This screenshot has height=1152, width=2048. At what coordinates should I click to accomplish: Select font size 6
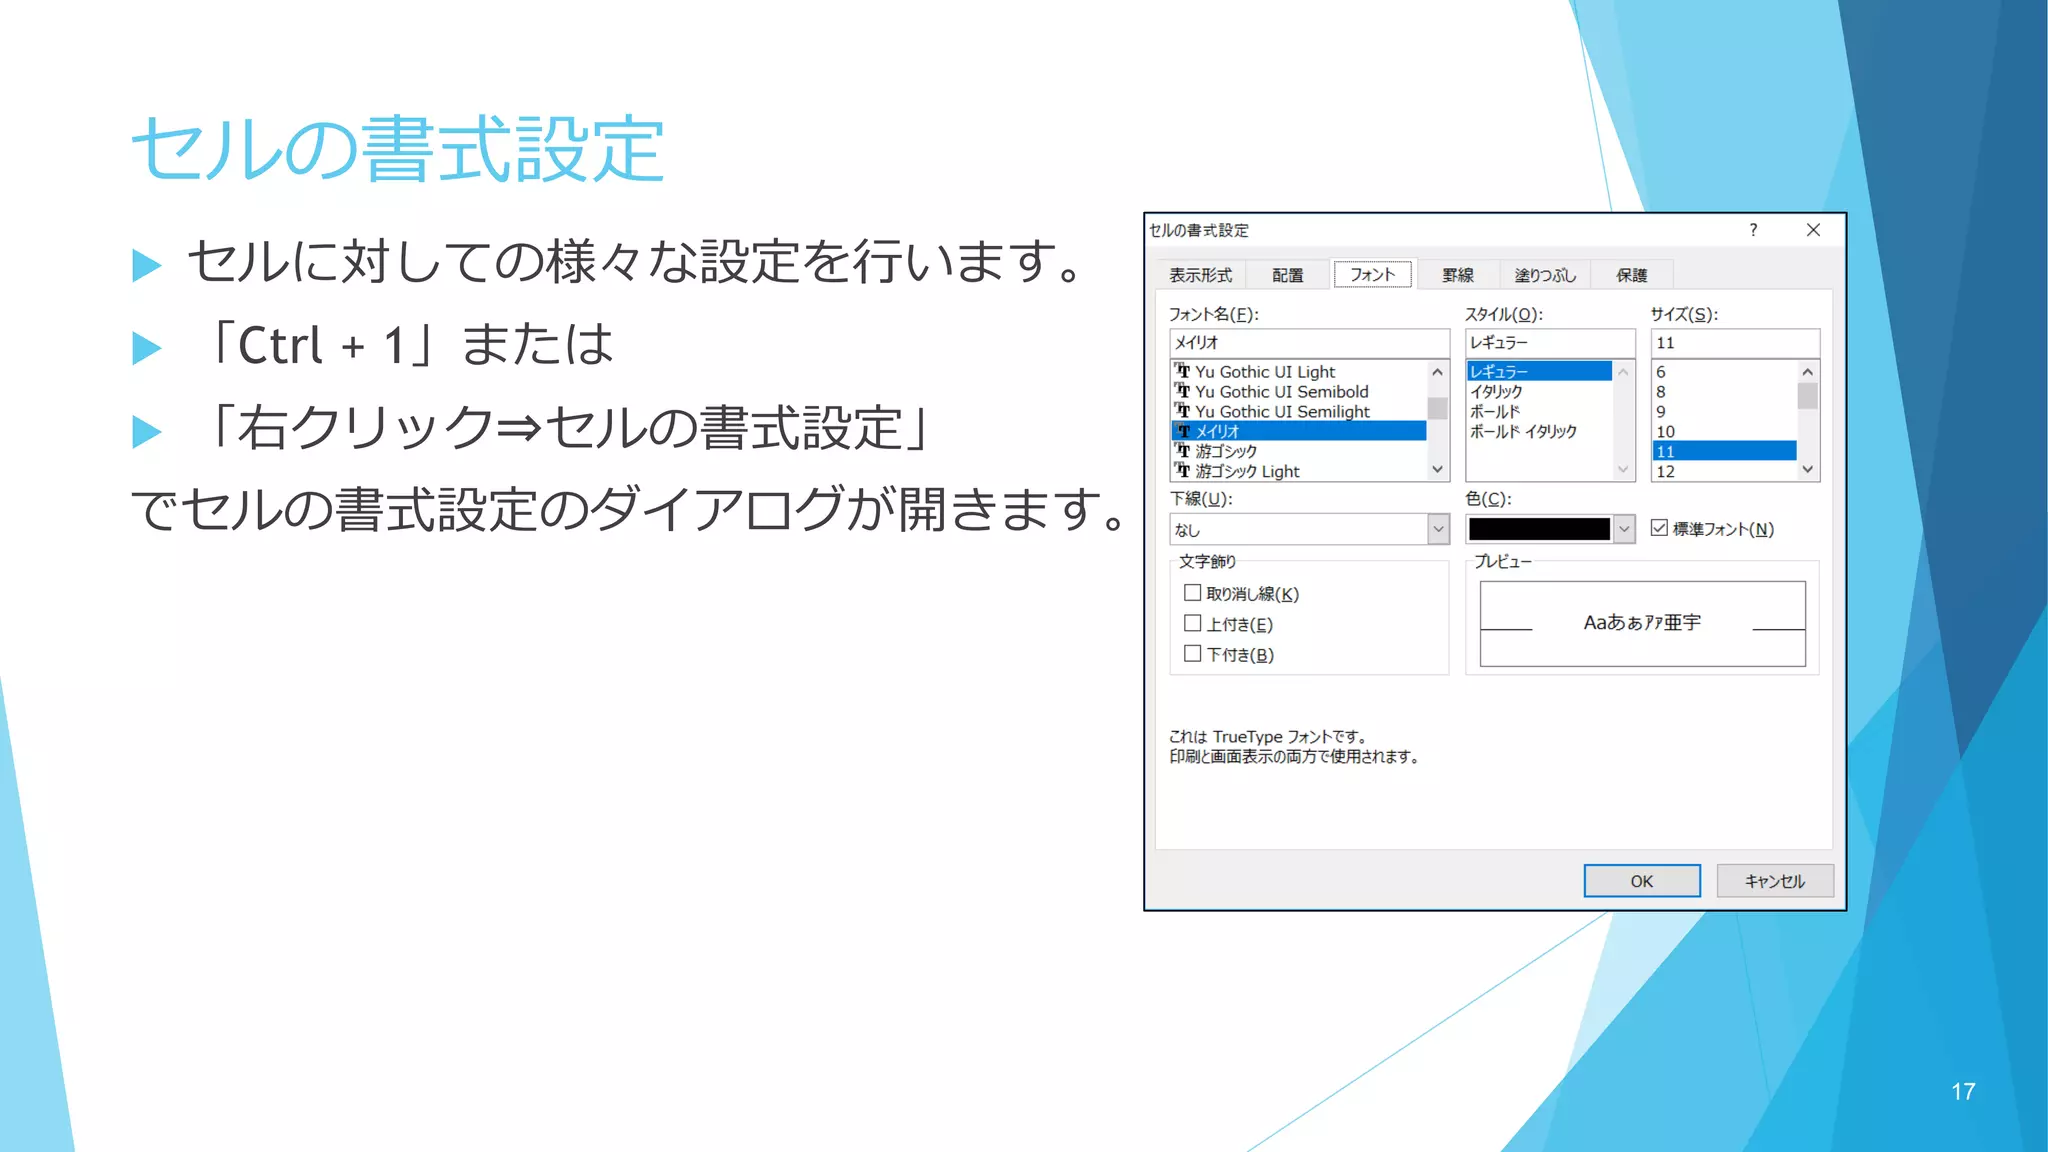[x=1724, y=372]
